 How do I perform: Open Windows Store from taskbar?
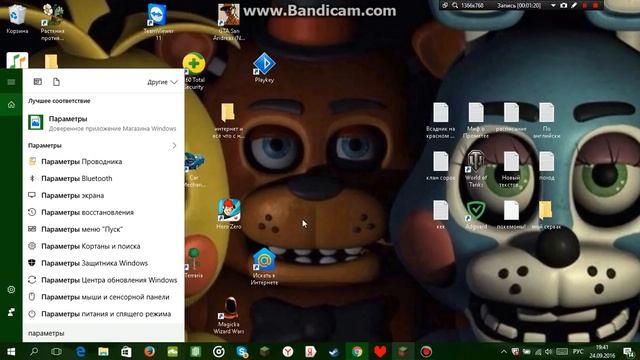(x=127, y=351)
